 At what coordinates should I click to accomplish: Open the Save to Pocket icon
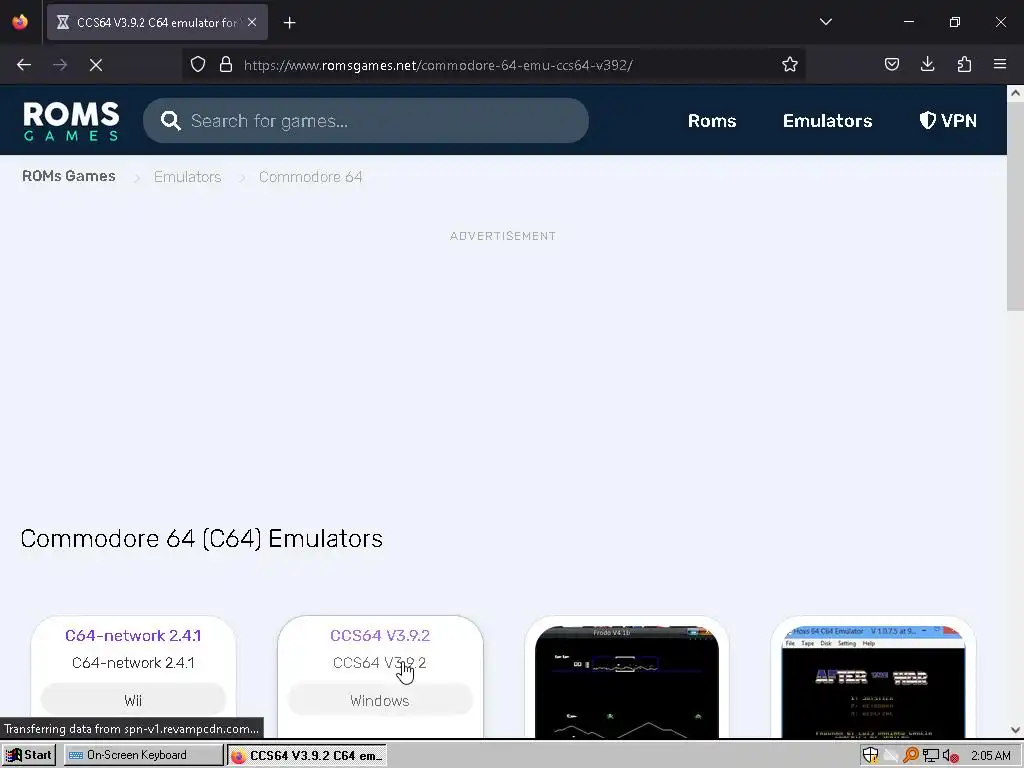891,64
